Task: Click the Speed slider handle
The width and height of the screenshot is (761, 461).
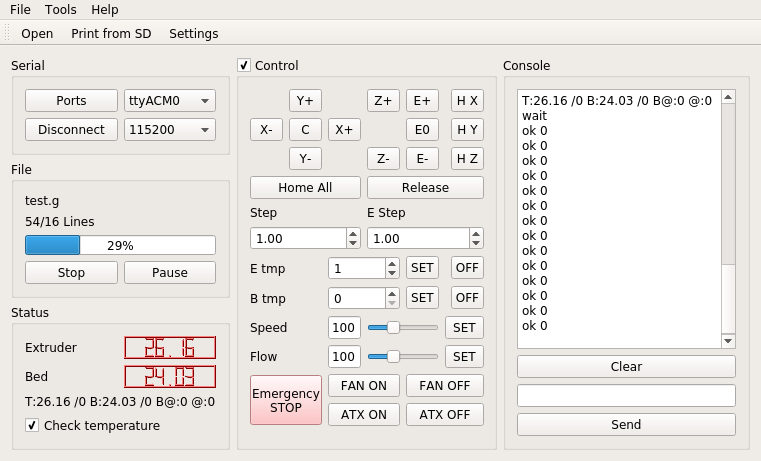Action: (x=393, y=328)
